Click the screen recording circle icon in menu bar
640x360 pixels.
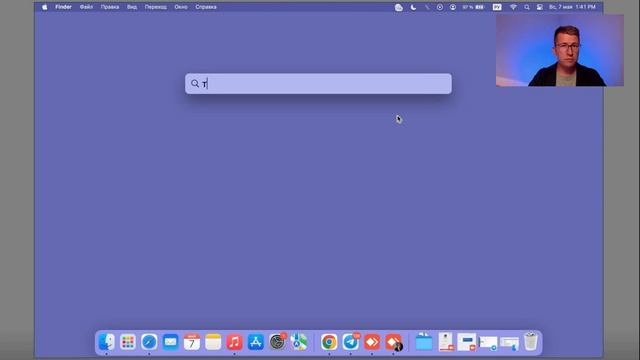[x=440, y=7]
